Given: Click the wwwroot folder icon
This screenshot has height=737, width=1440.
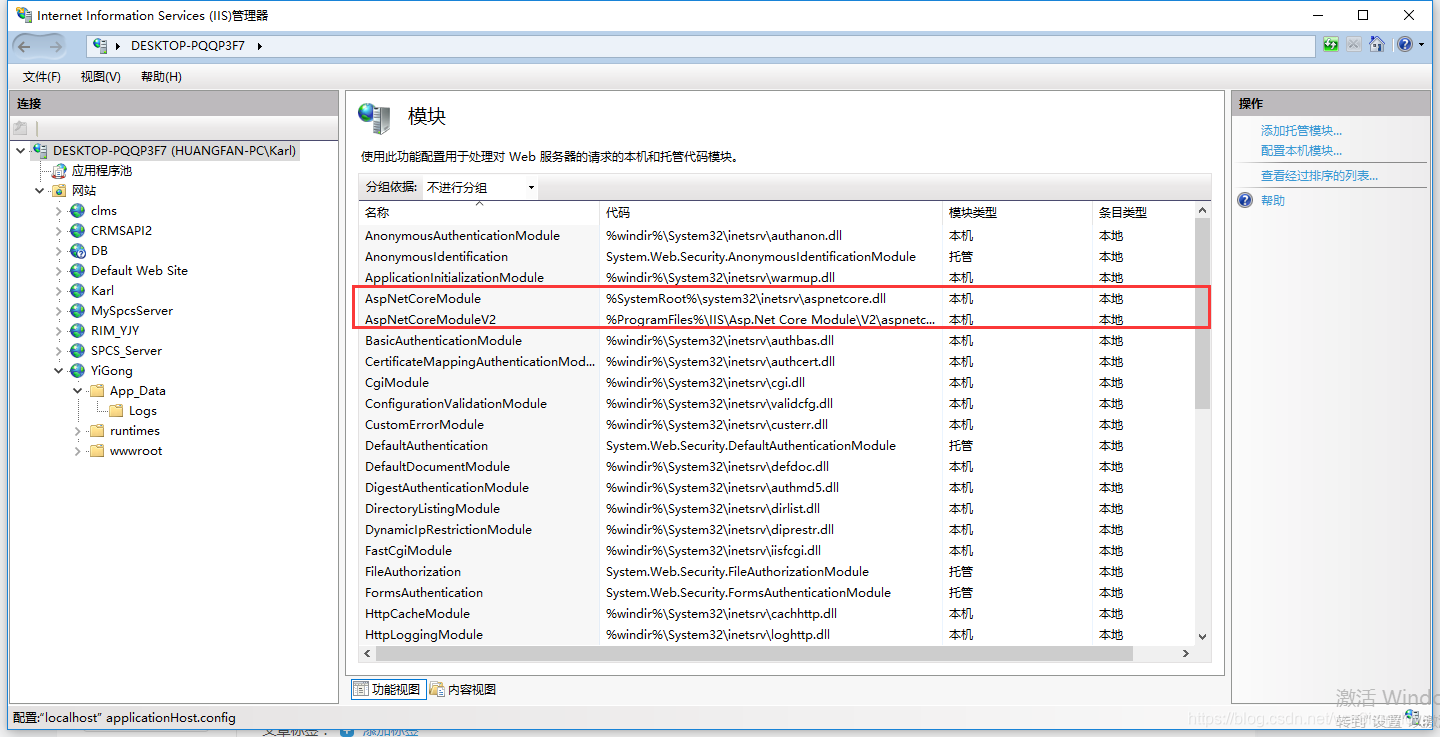Looking at the screenshot, I should pos(96,451).
